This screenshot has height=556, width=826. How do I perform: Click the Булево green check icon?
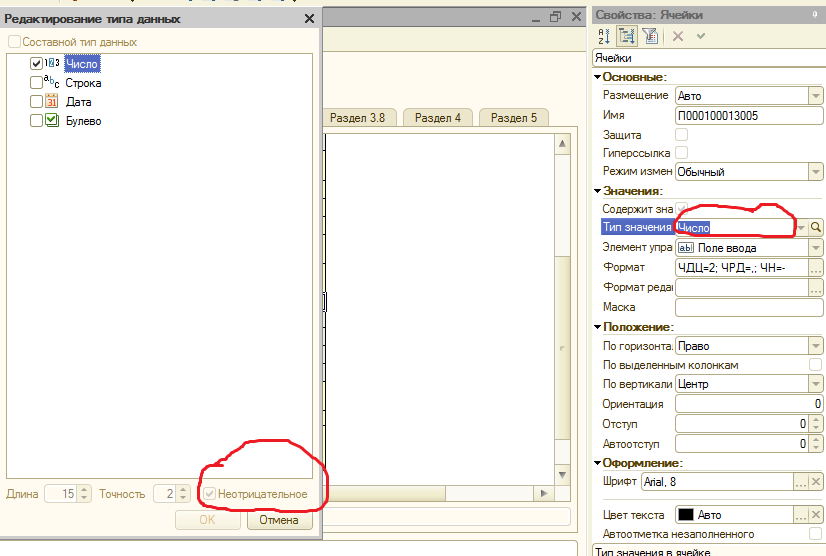tap(52, 121)
